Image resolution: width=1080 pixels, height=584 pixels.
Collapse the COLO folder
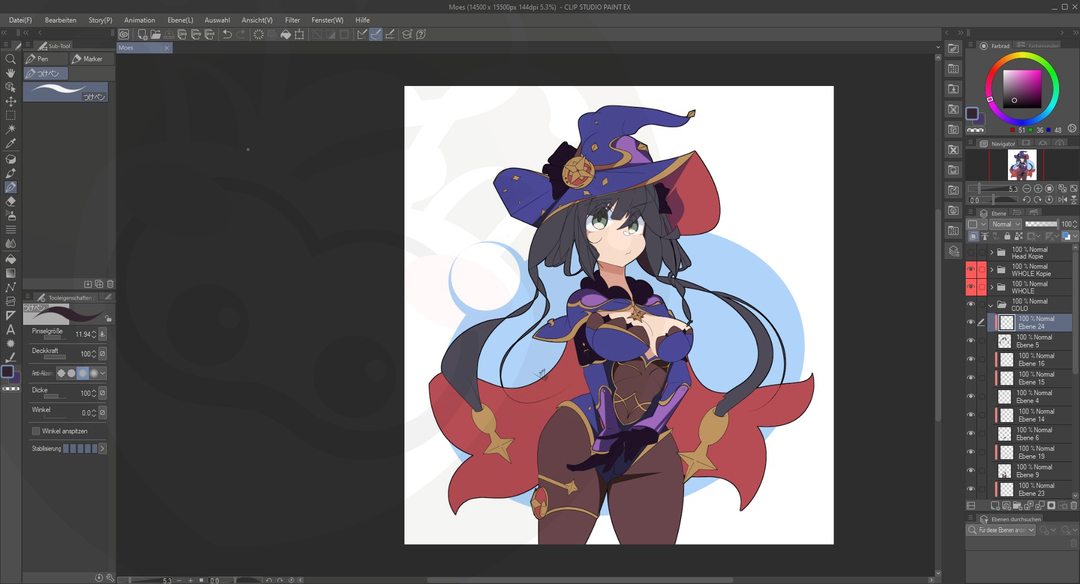[x=992, y=304]
